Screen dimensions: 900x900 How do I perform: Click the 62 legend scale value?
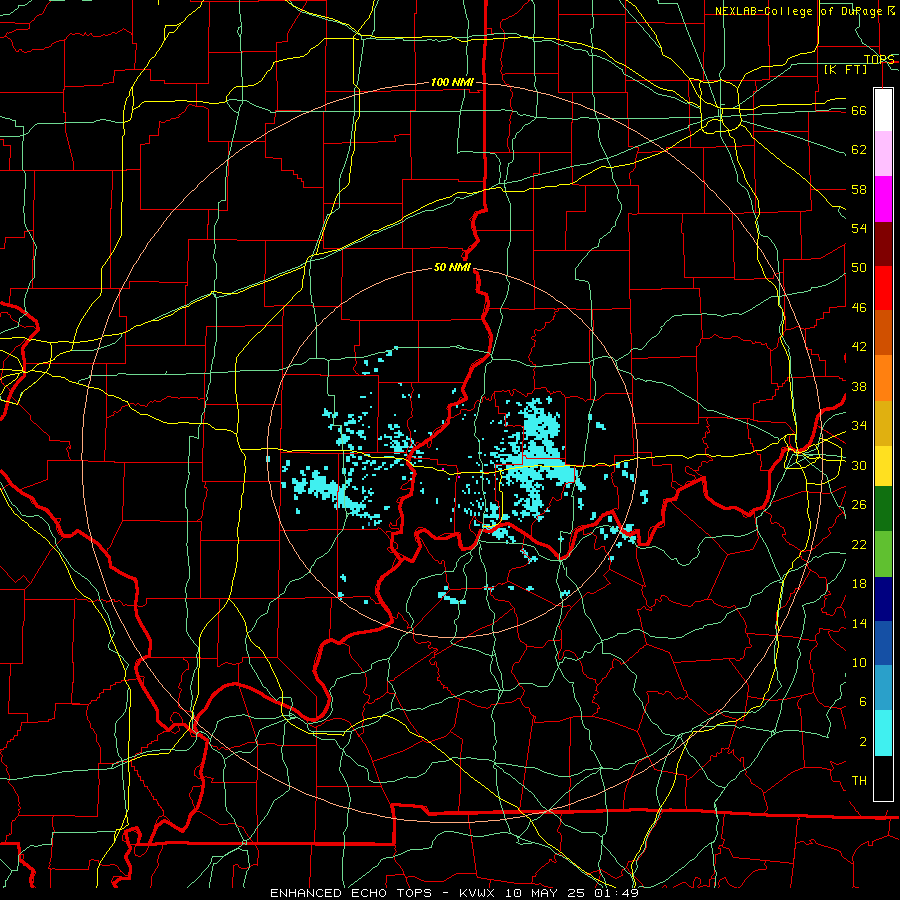click(859, 150)
